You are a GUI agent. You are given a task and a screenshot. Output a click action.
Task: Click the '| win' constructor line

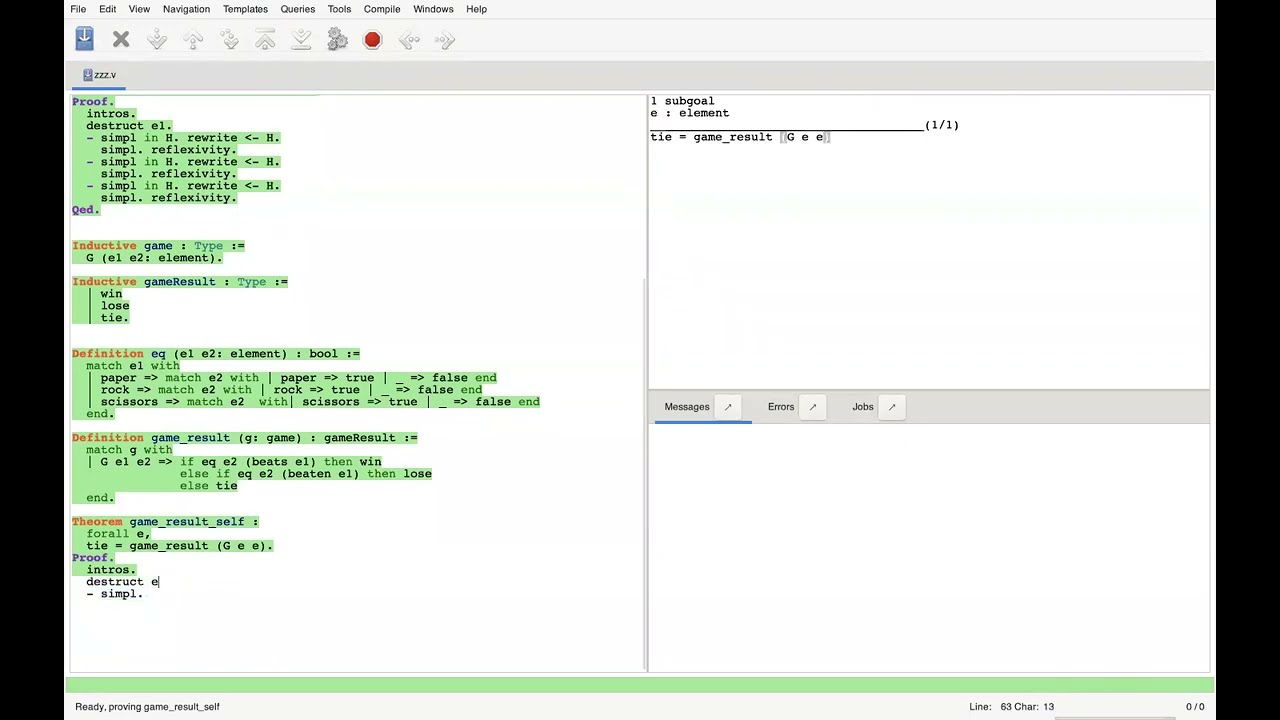click(104, 294)
